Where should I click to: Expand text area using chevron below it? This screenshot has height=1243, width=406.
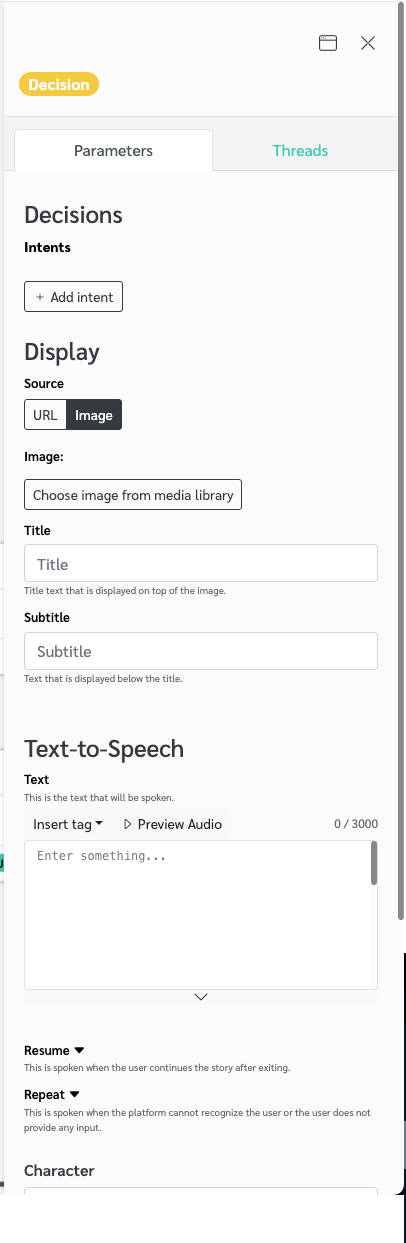201,997
